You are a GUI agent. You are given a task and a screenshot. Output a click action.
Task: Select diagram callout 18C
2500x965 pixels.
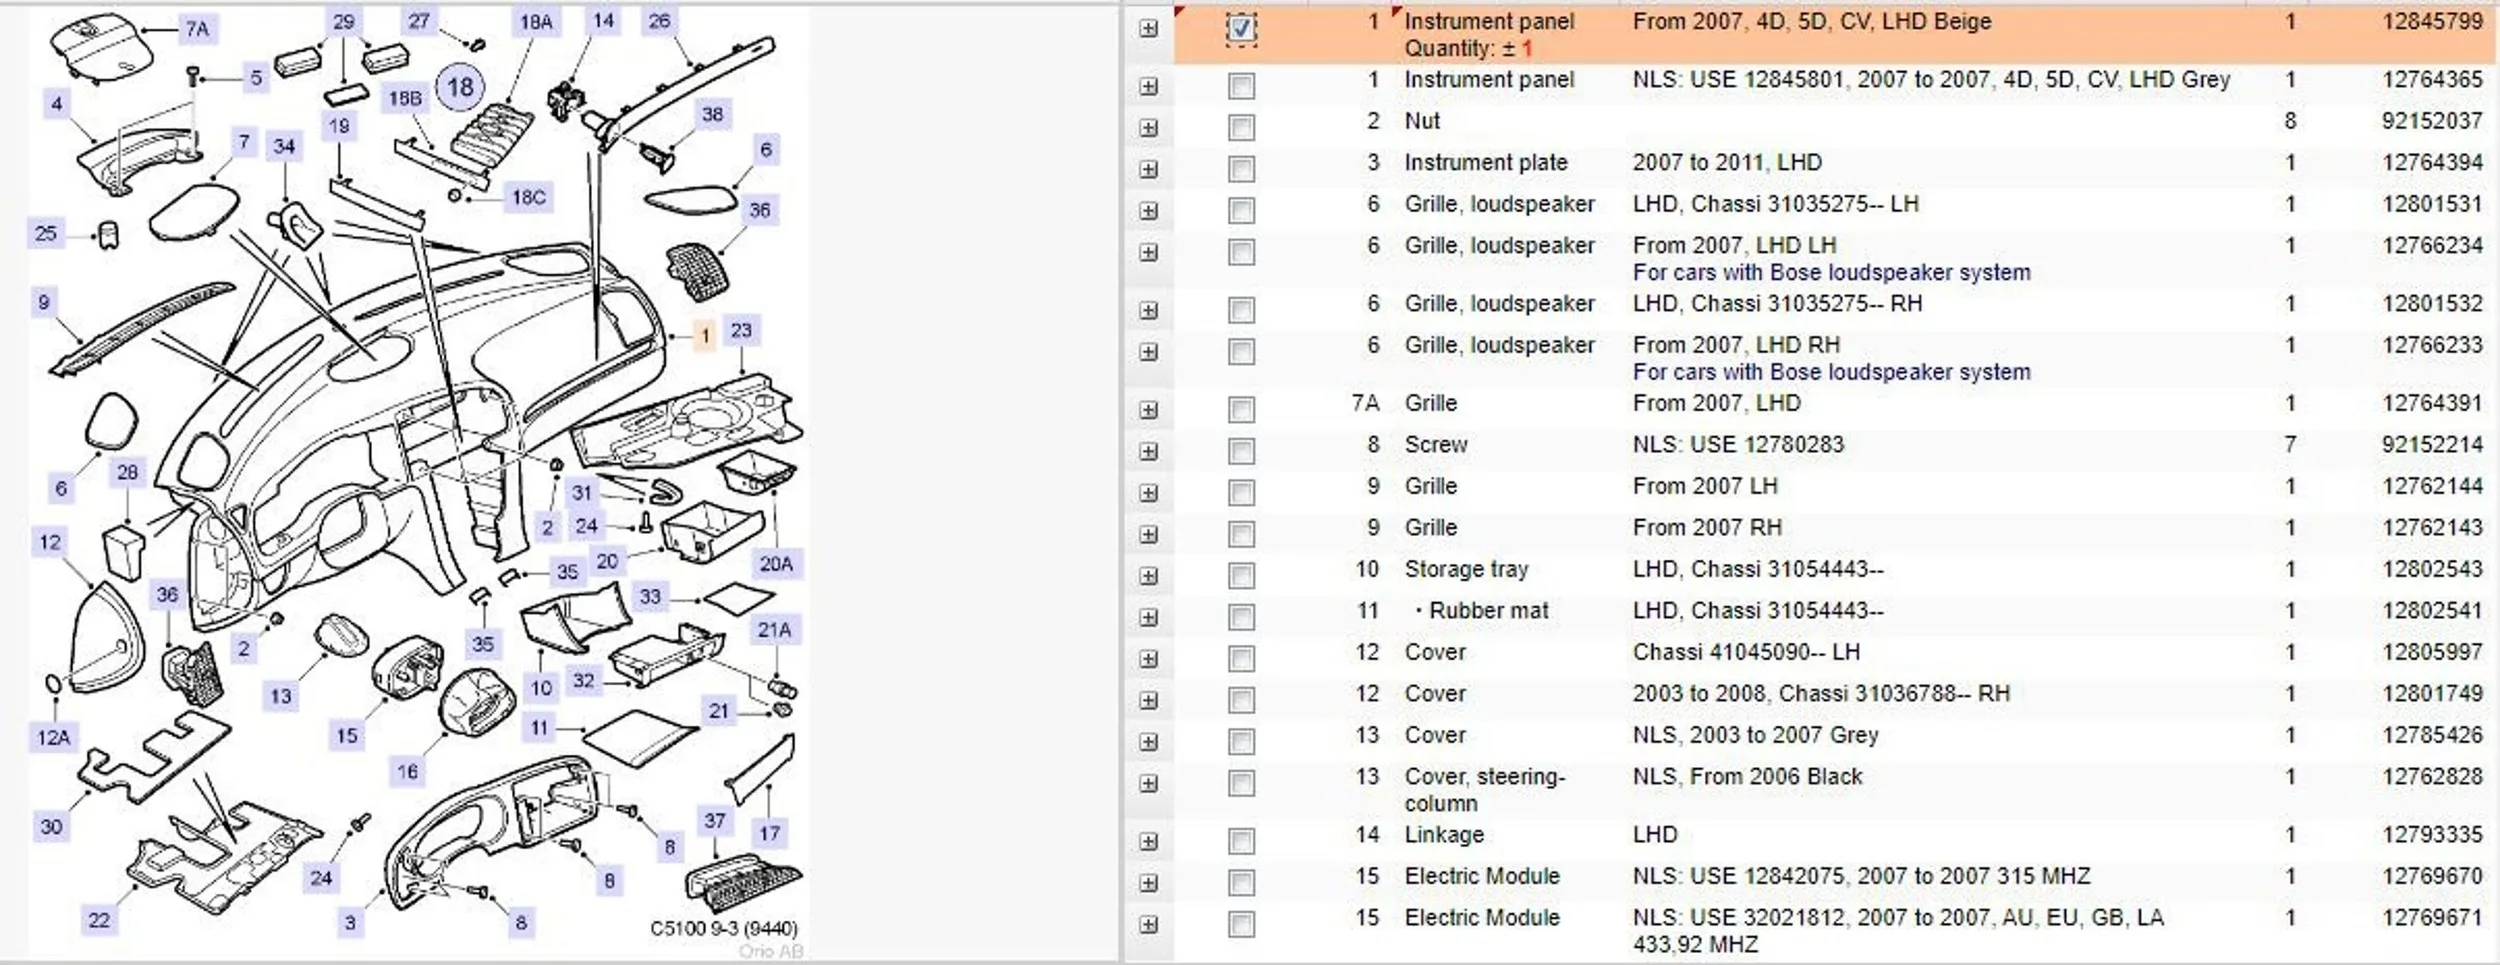pyautogui.click(x=528, y=197)
